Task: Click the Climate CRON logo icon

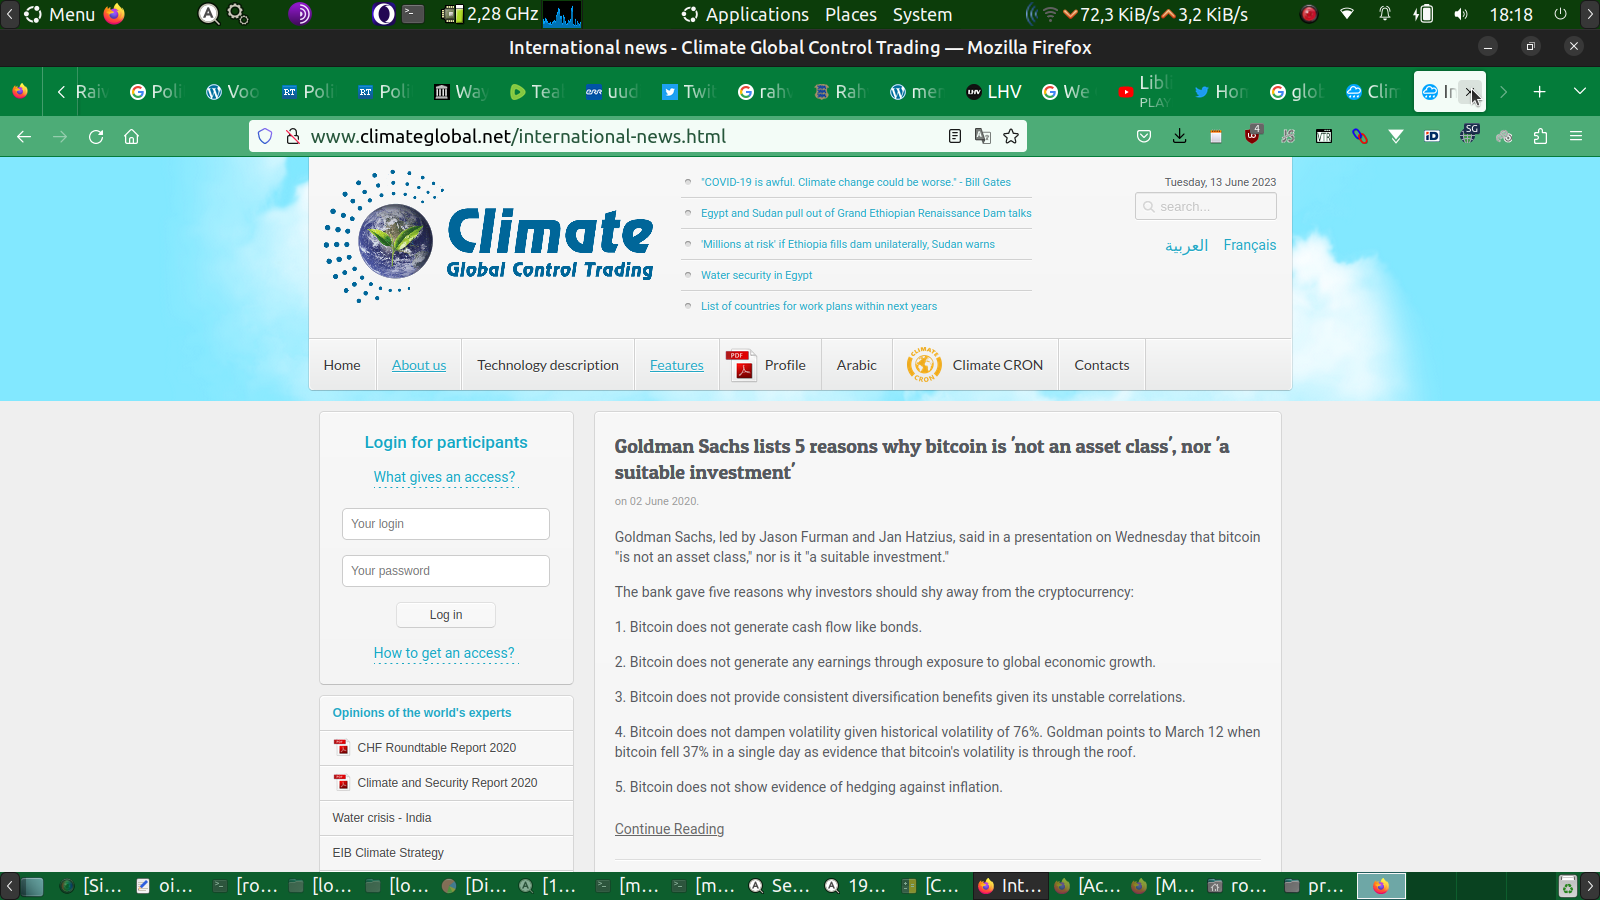Action: pos(924,365)
